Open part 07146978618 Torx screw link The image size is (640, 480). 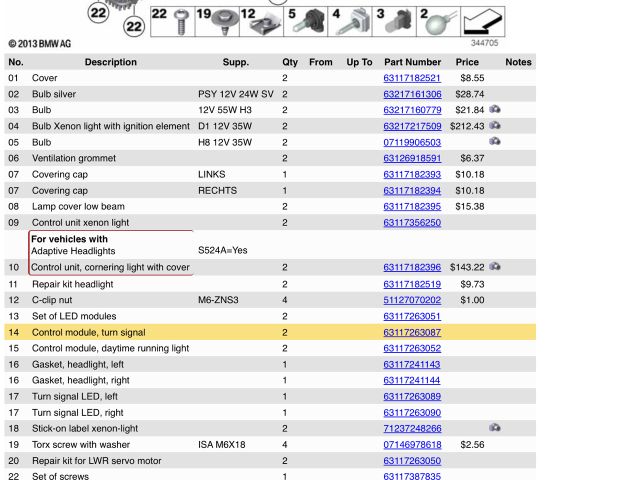412,444
